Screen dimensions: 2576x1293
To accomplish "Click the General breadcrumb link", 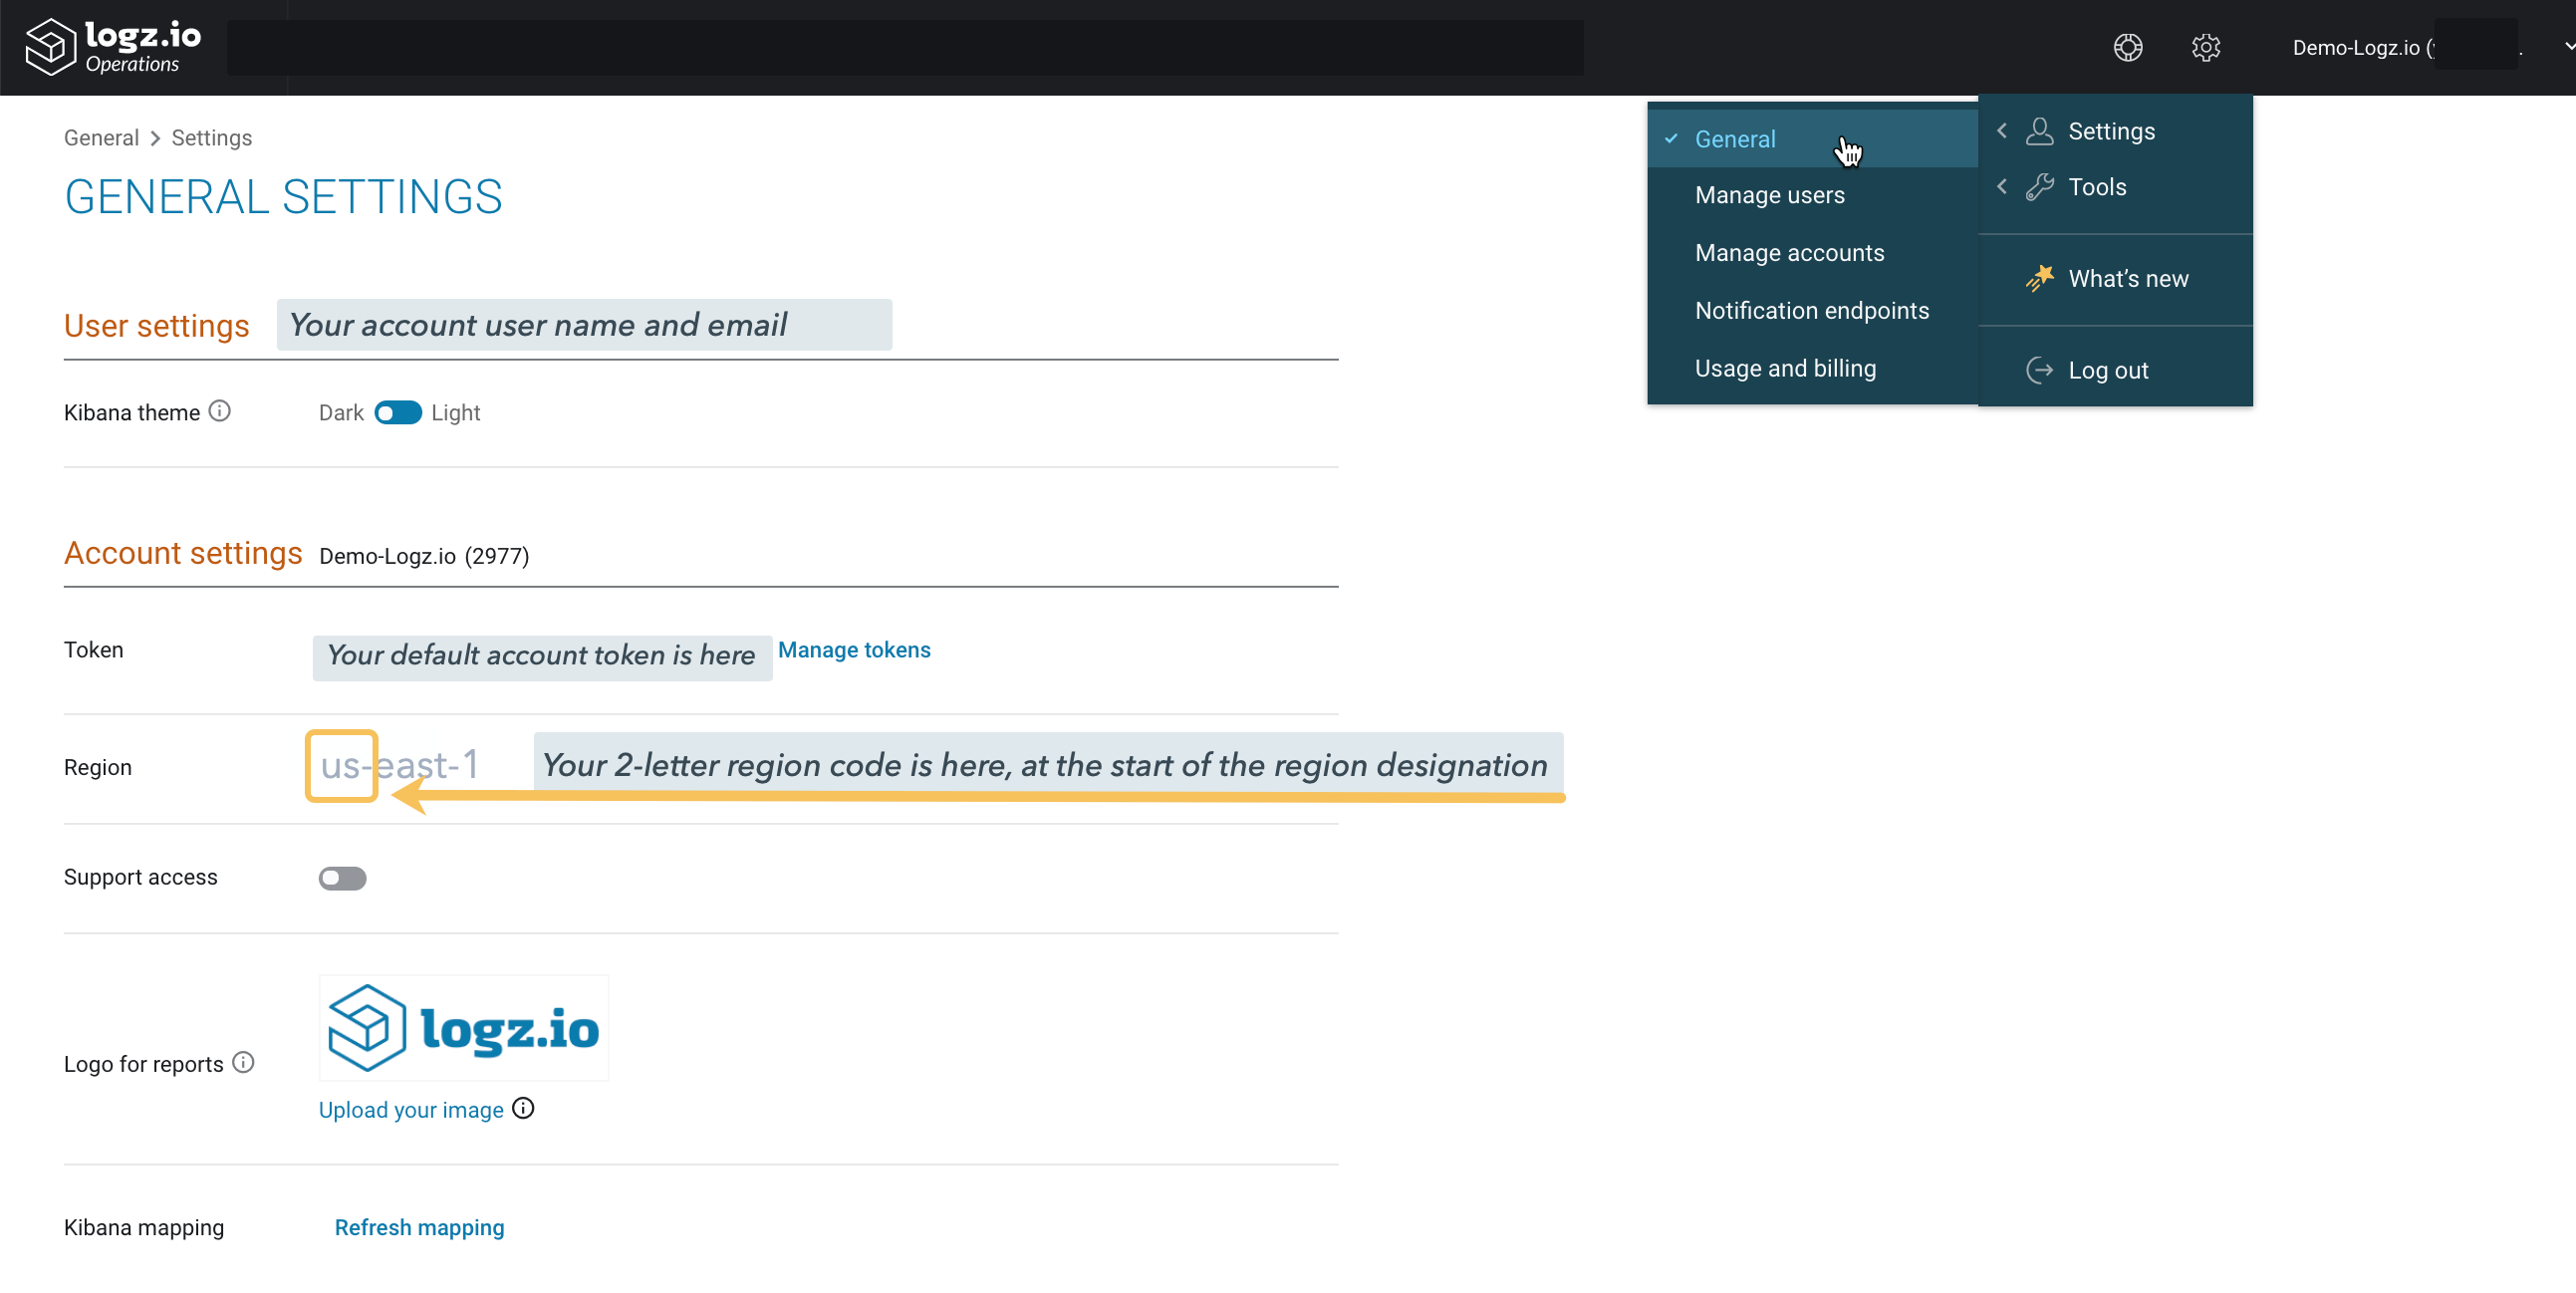I will pos(101,138).
